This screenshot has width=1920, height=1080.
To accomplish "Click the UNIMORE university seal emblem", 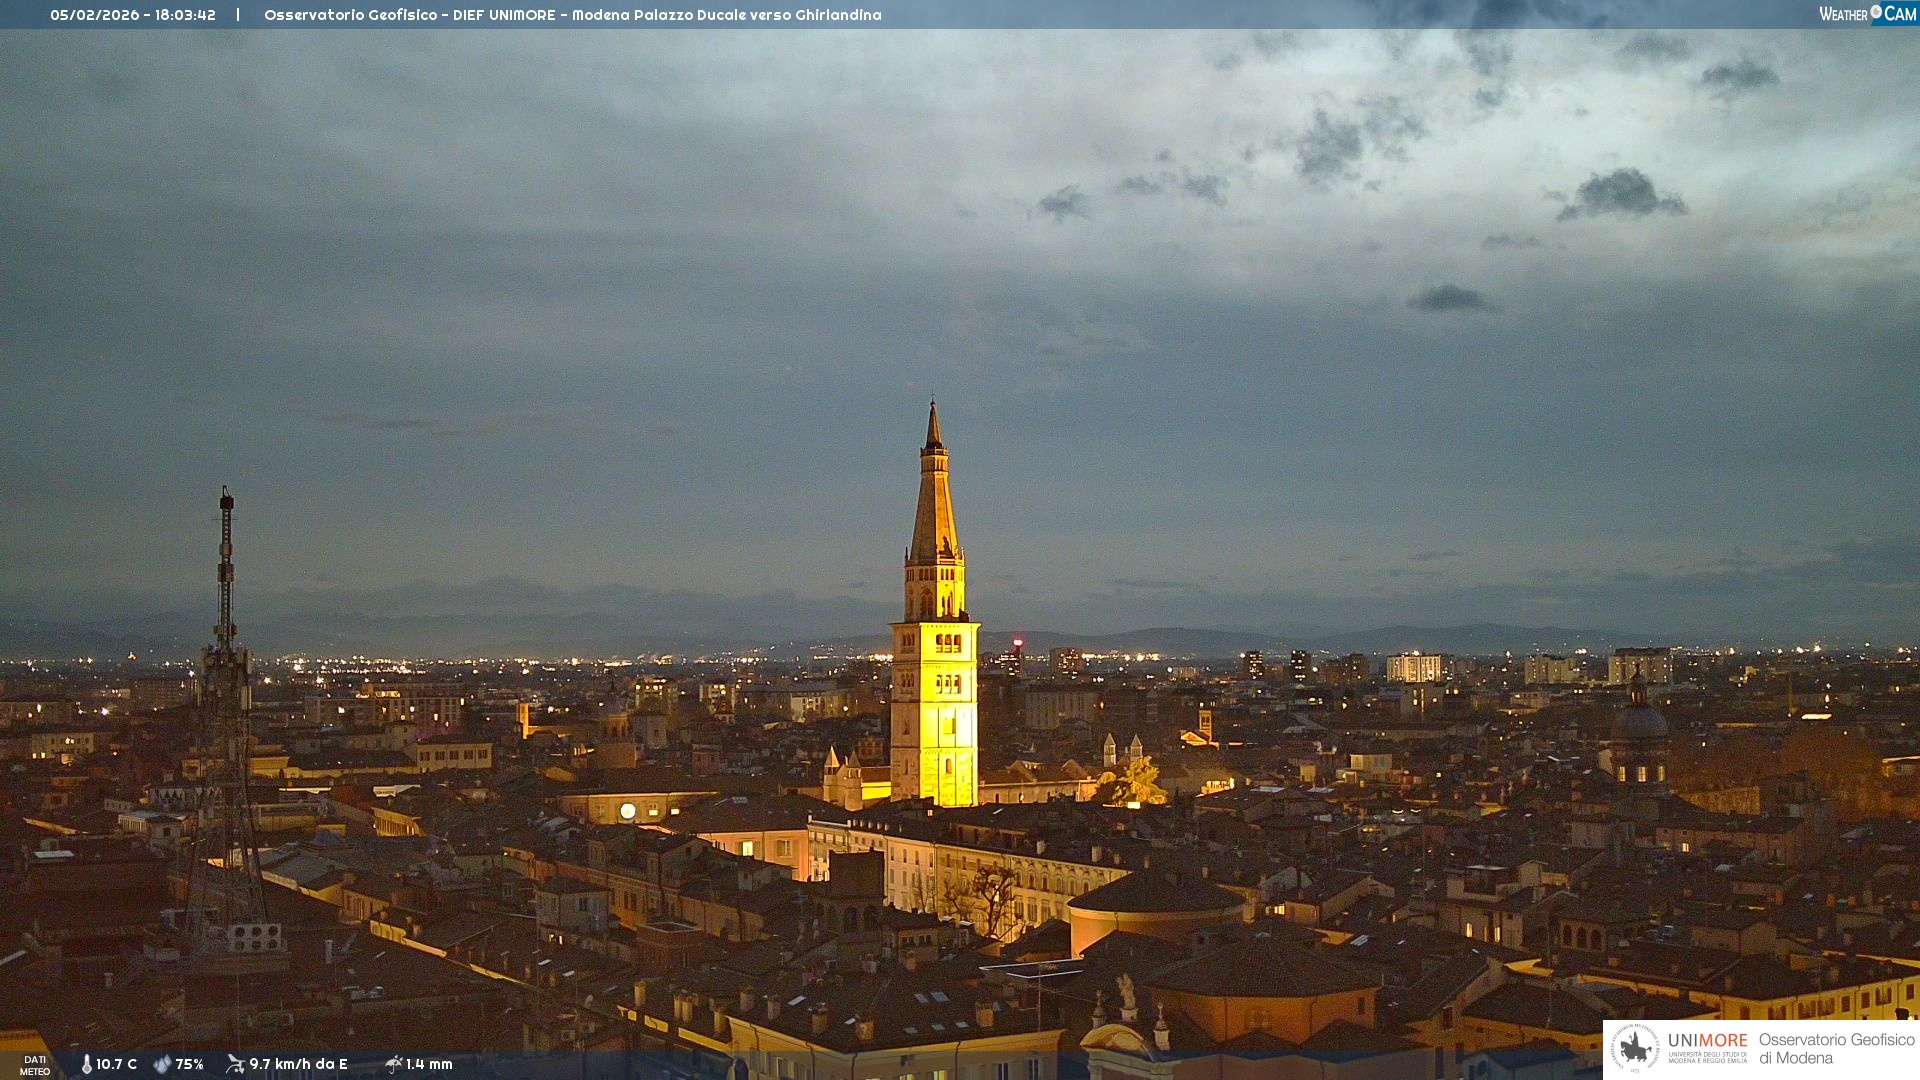I will (x=1635, y=1048).
